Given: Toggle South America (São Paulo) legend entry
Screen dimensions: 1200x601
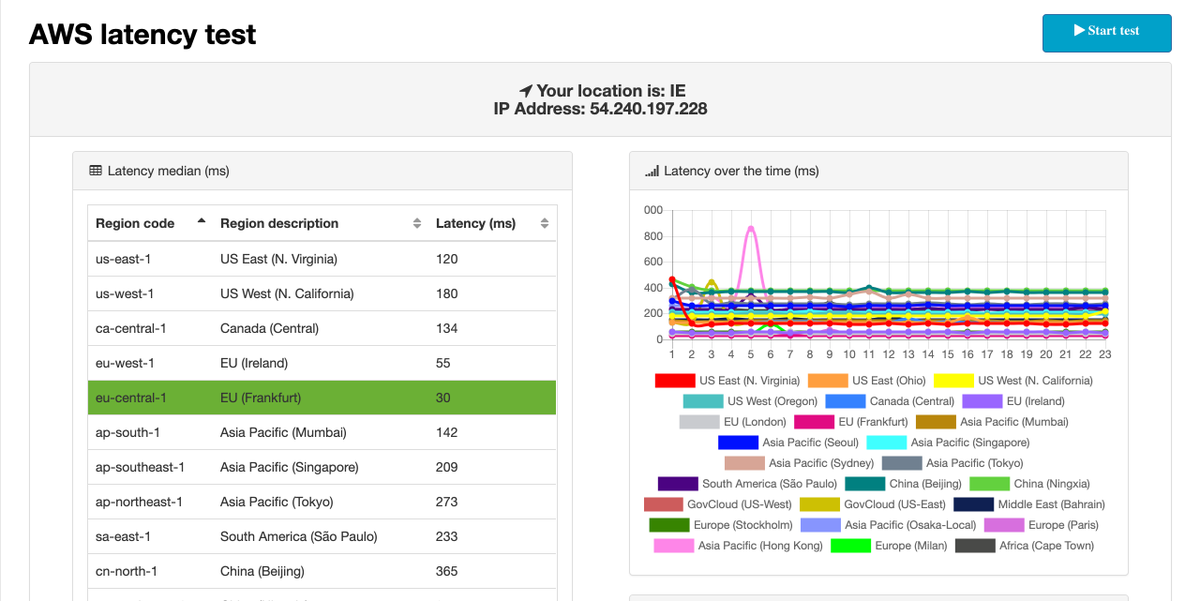Looking at the screenshot, I should pos(748,483).
